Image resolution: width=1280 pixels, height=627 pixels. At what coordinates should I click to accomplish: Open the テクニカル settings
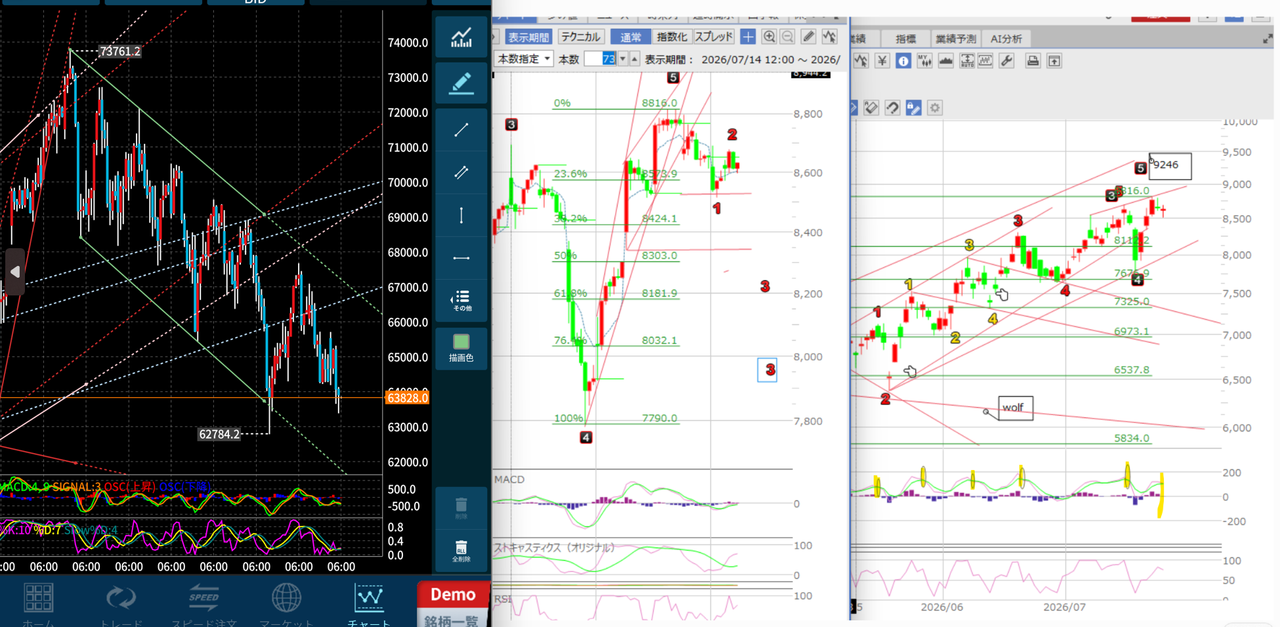581,37
